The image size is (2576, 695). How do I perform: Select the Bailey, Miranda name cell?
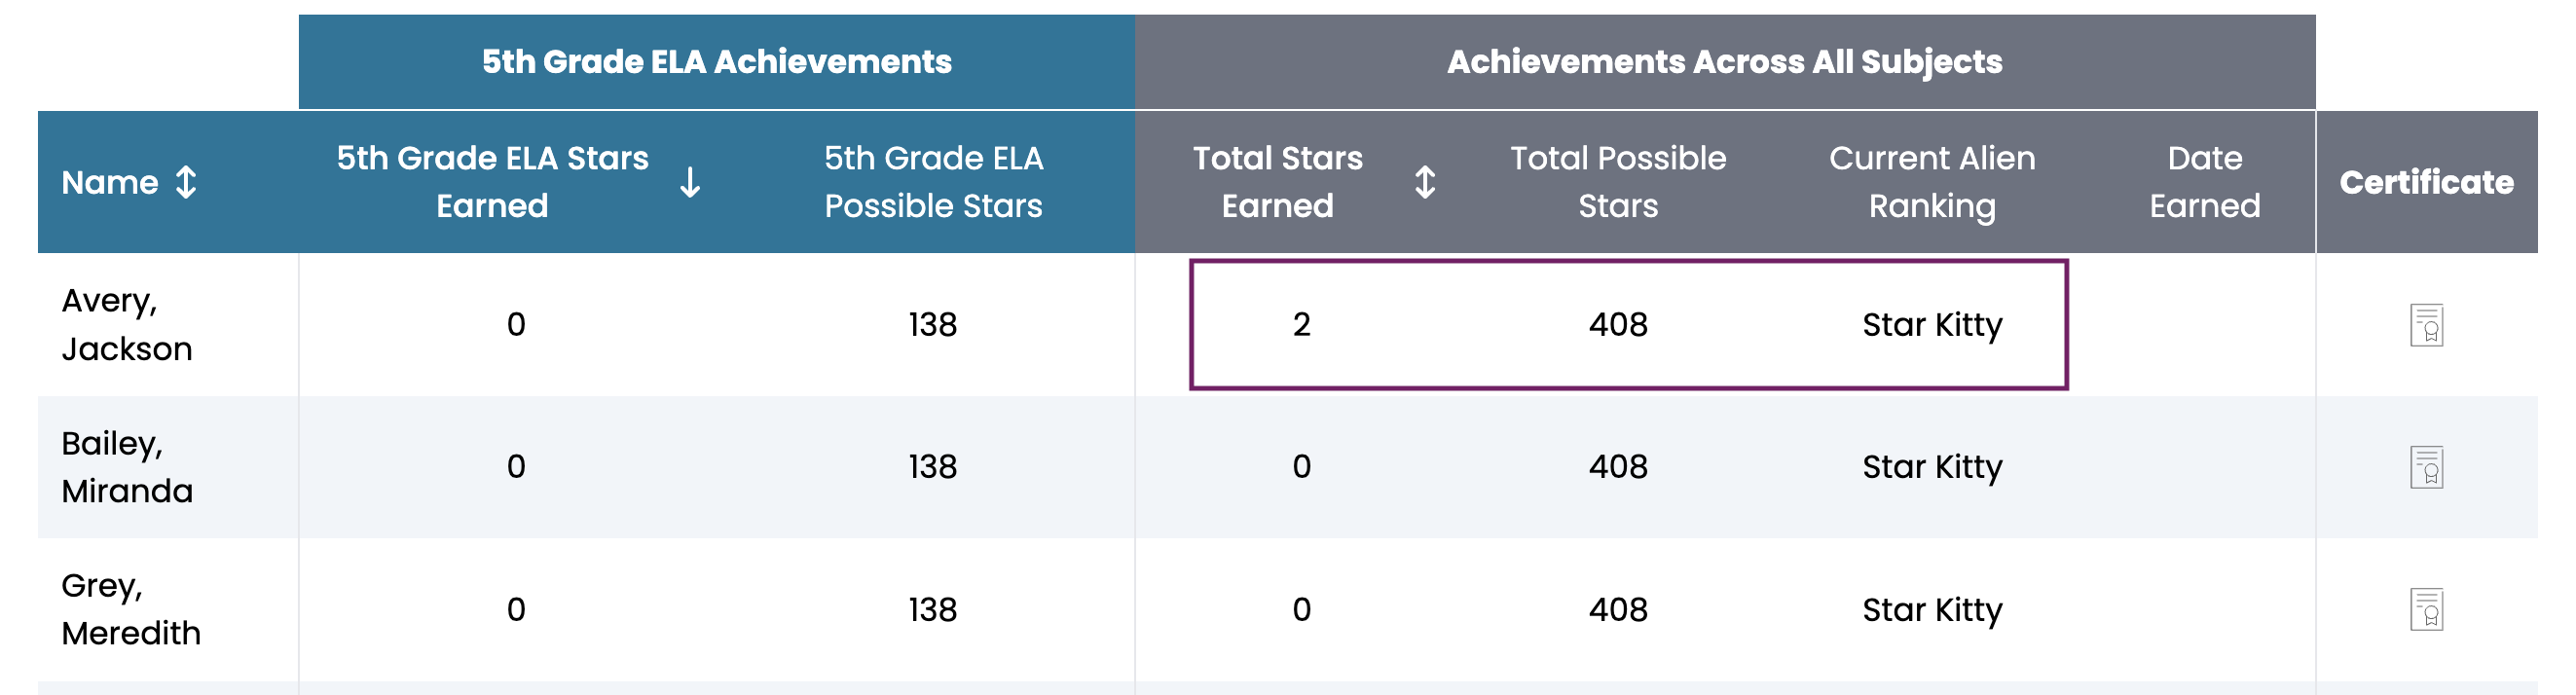[x=127, y=466]
